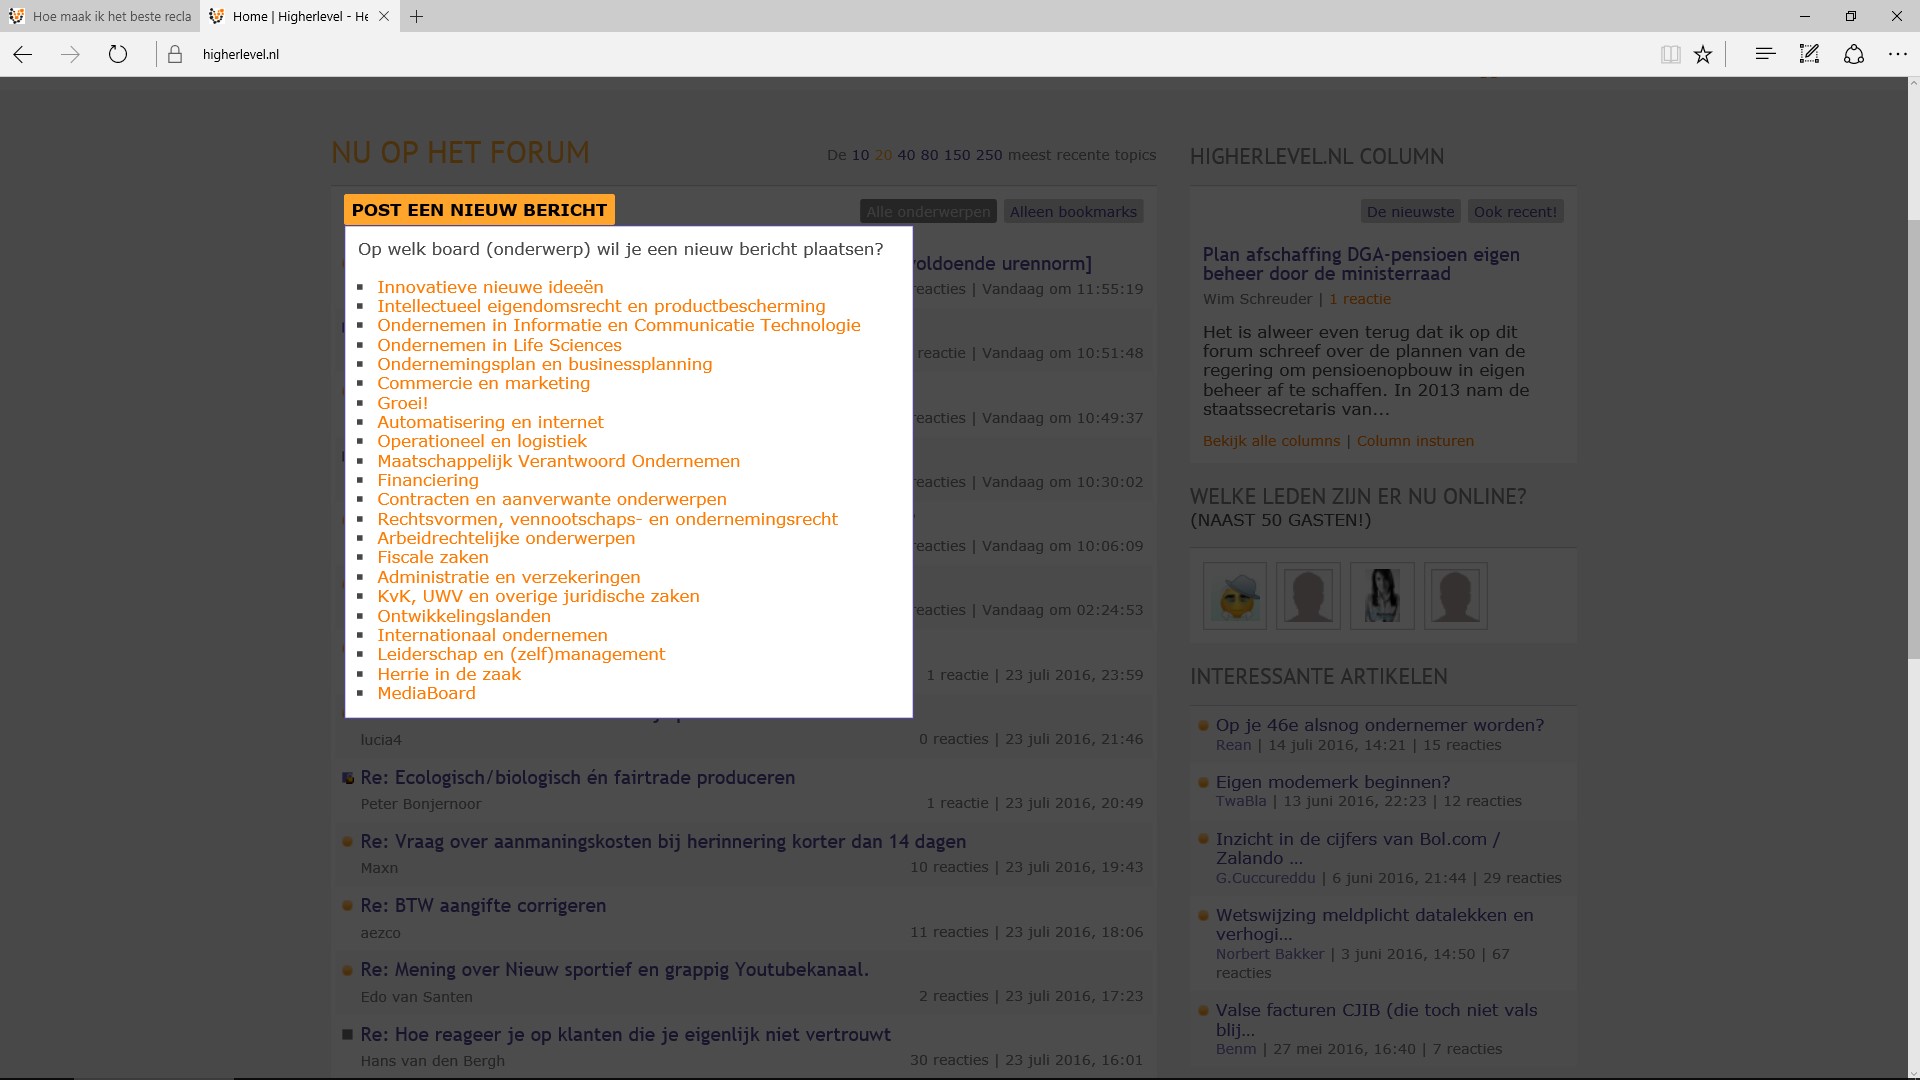
Task: Choose Contracten en aanverwante onderwerpen board
Action: pyautogui.click(x=551, y=499)
